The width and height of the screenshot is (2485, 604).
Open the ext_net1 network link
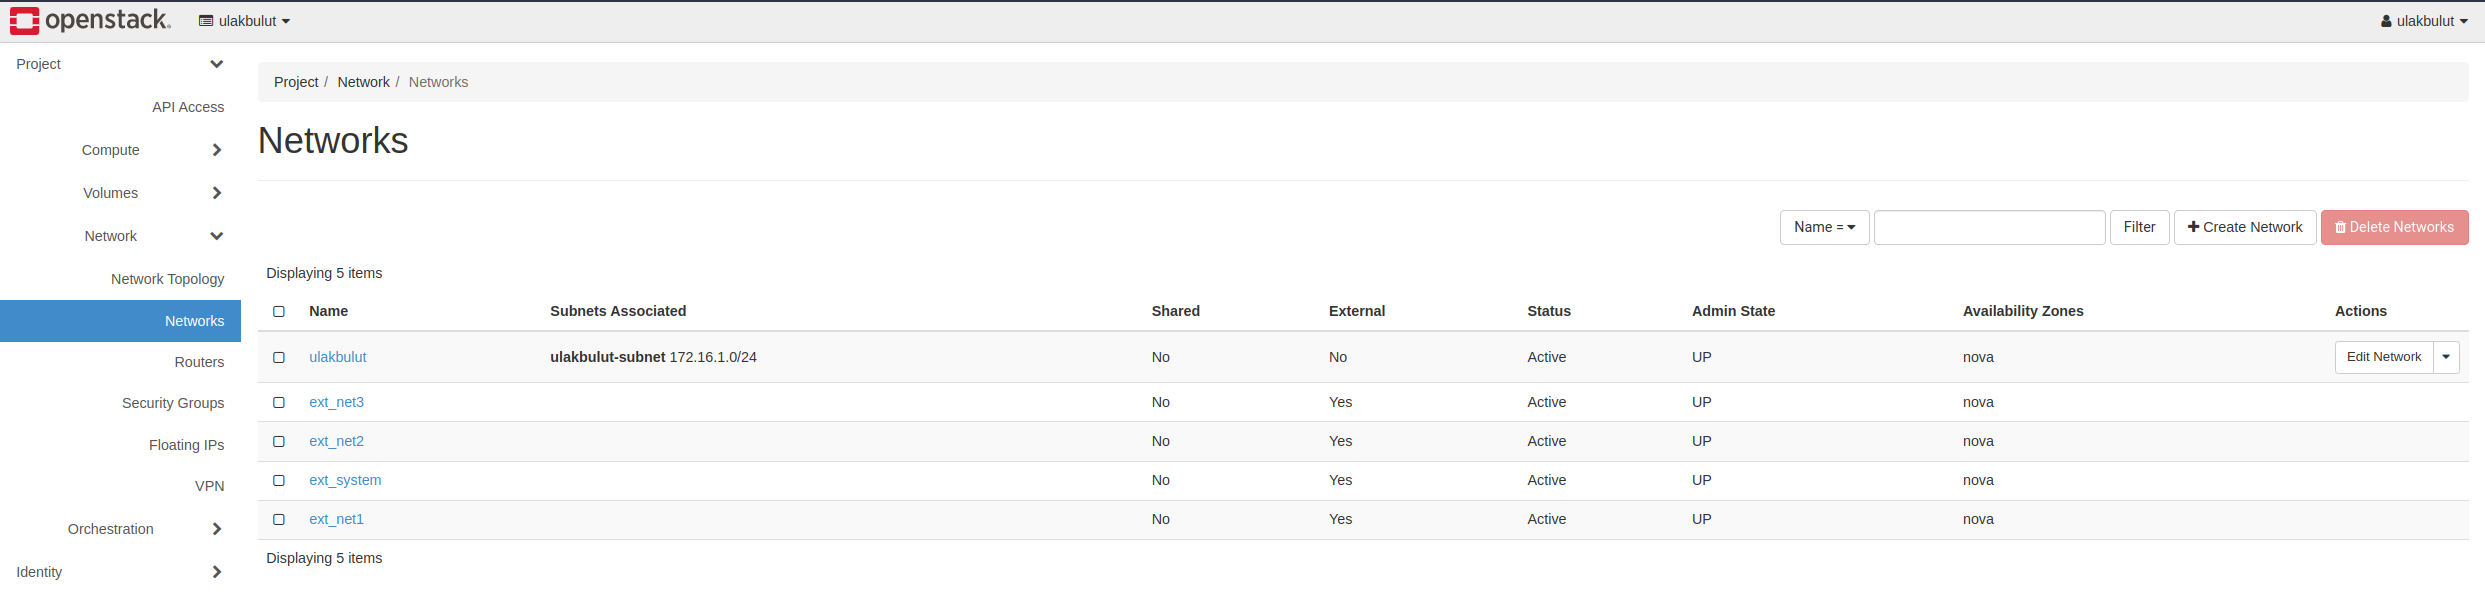(x=336, y=519)
